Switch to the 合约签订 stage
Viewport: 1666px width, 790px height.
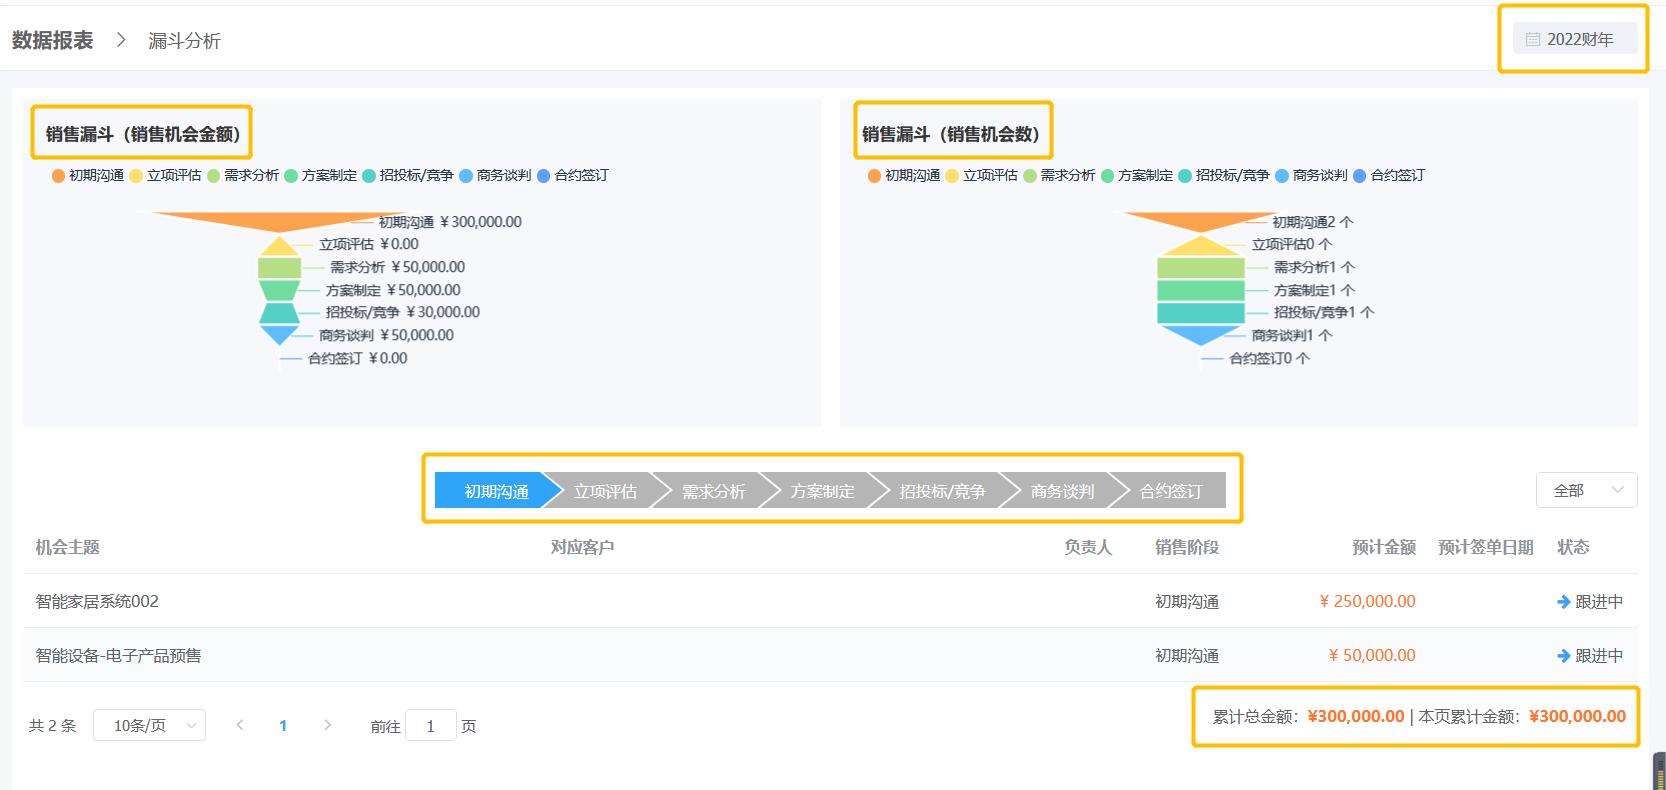1170,491
